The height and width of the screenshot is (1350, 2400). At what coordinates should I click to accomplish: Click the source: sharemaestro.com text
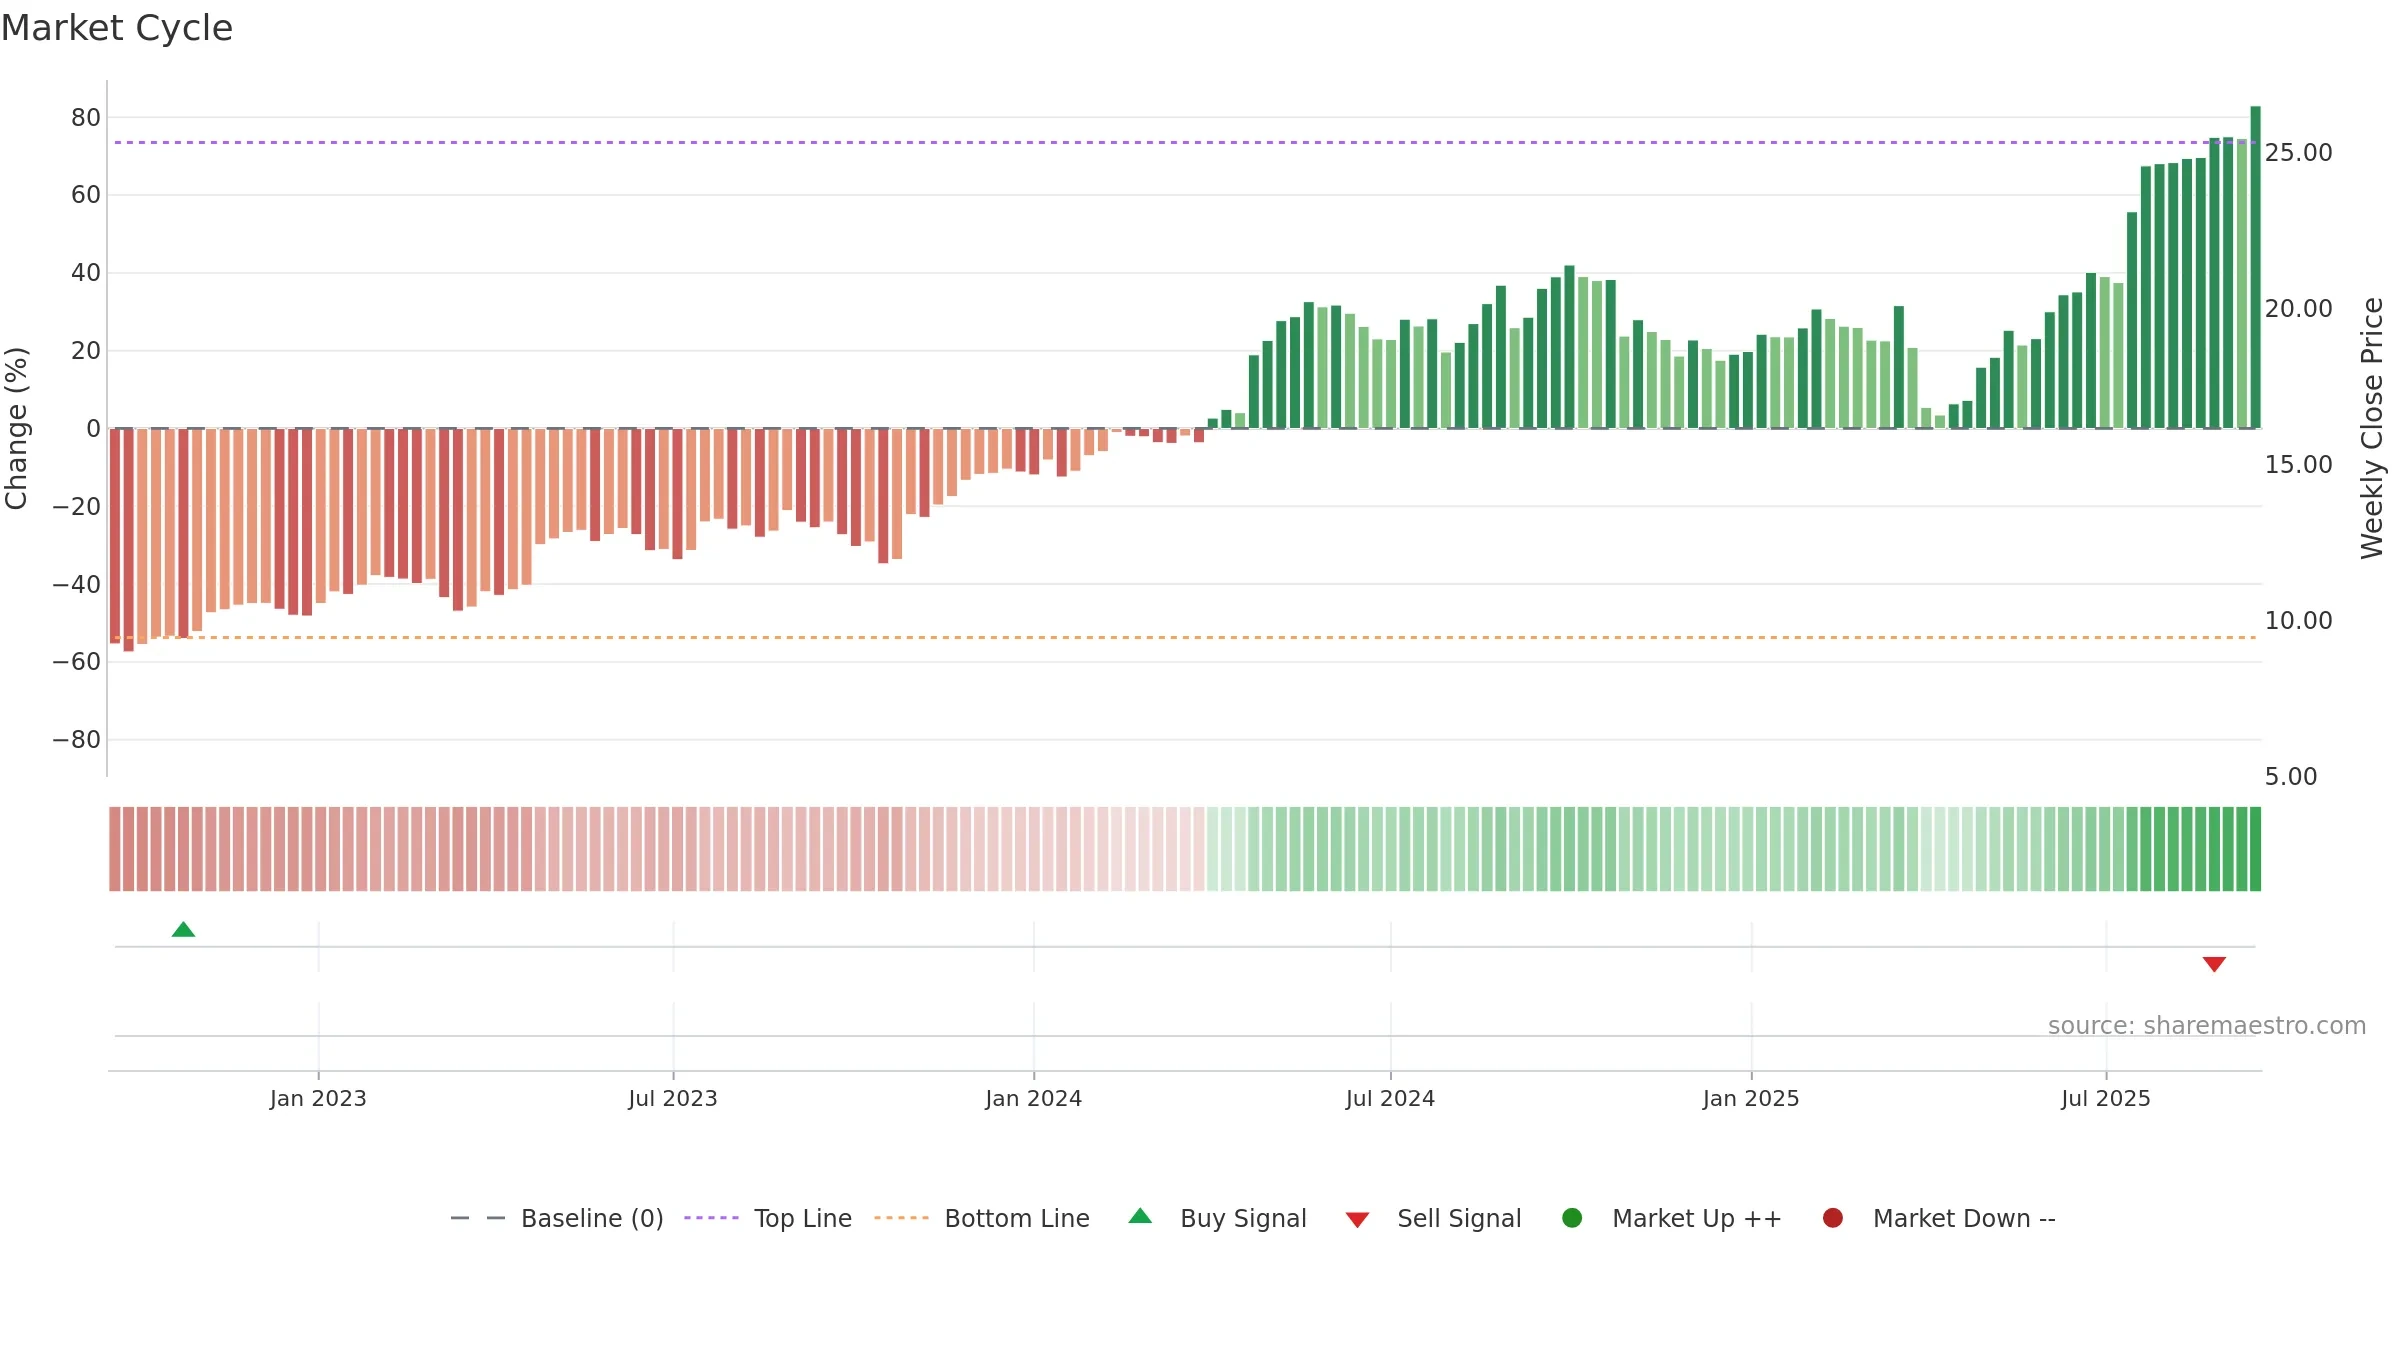[x=2207, y=1026]
